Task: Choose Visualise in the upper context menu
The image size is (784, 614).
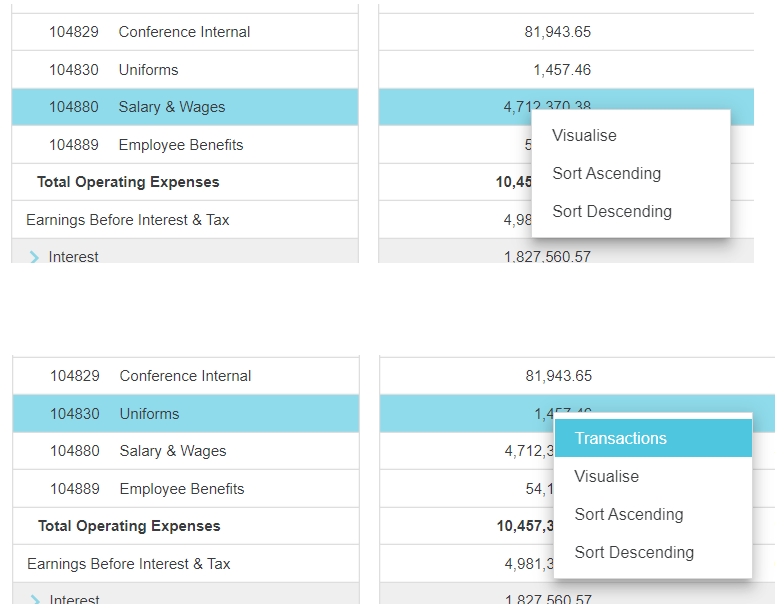Action: 584,136
